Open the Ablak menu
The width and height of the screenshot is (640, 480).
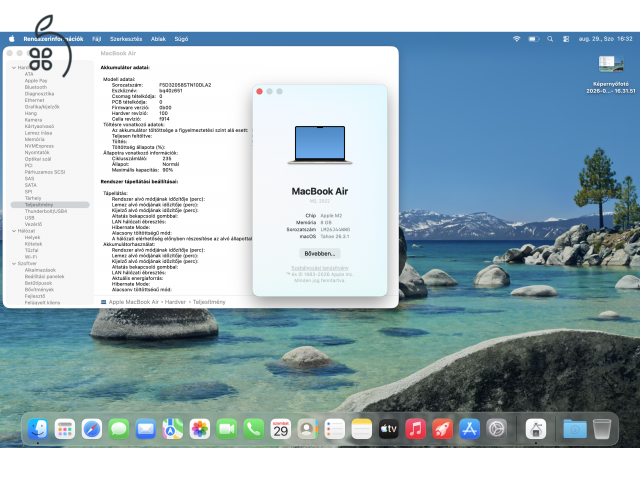158,39
